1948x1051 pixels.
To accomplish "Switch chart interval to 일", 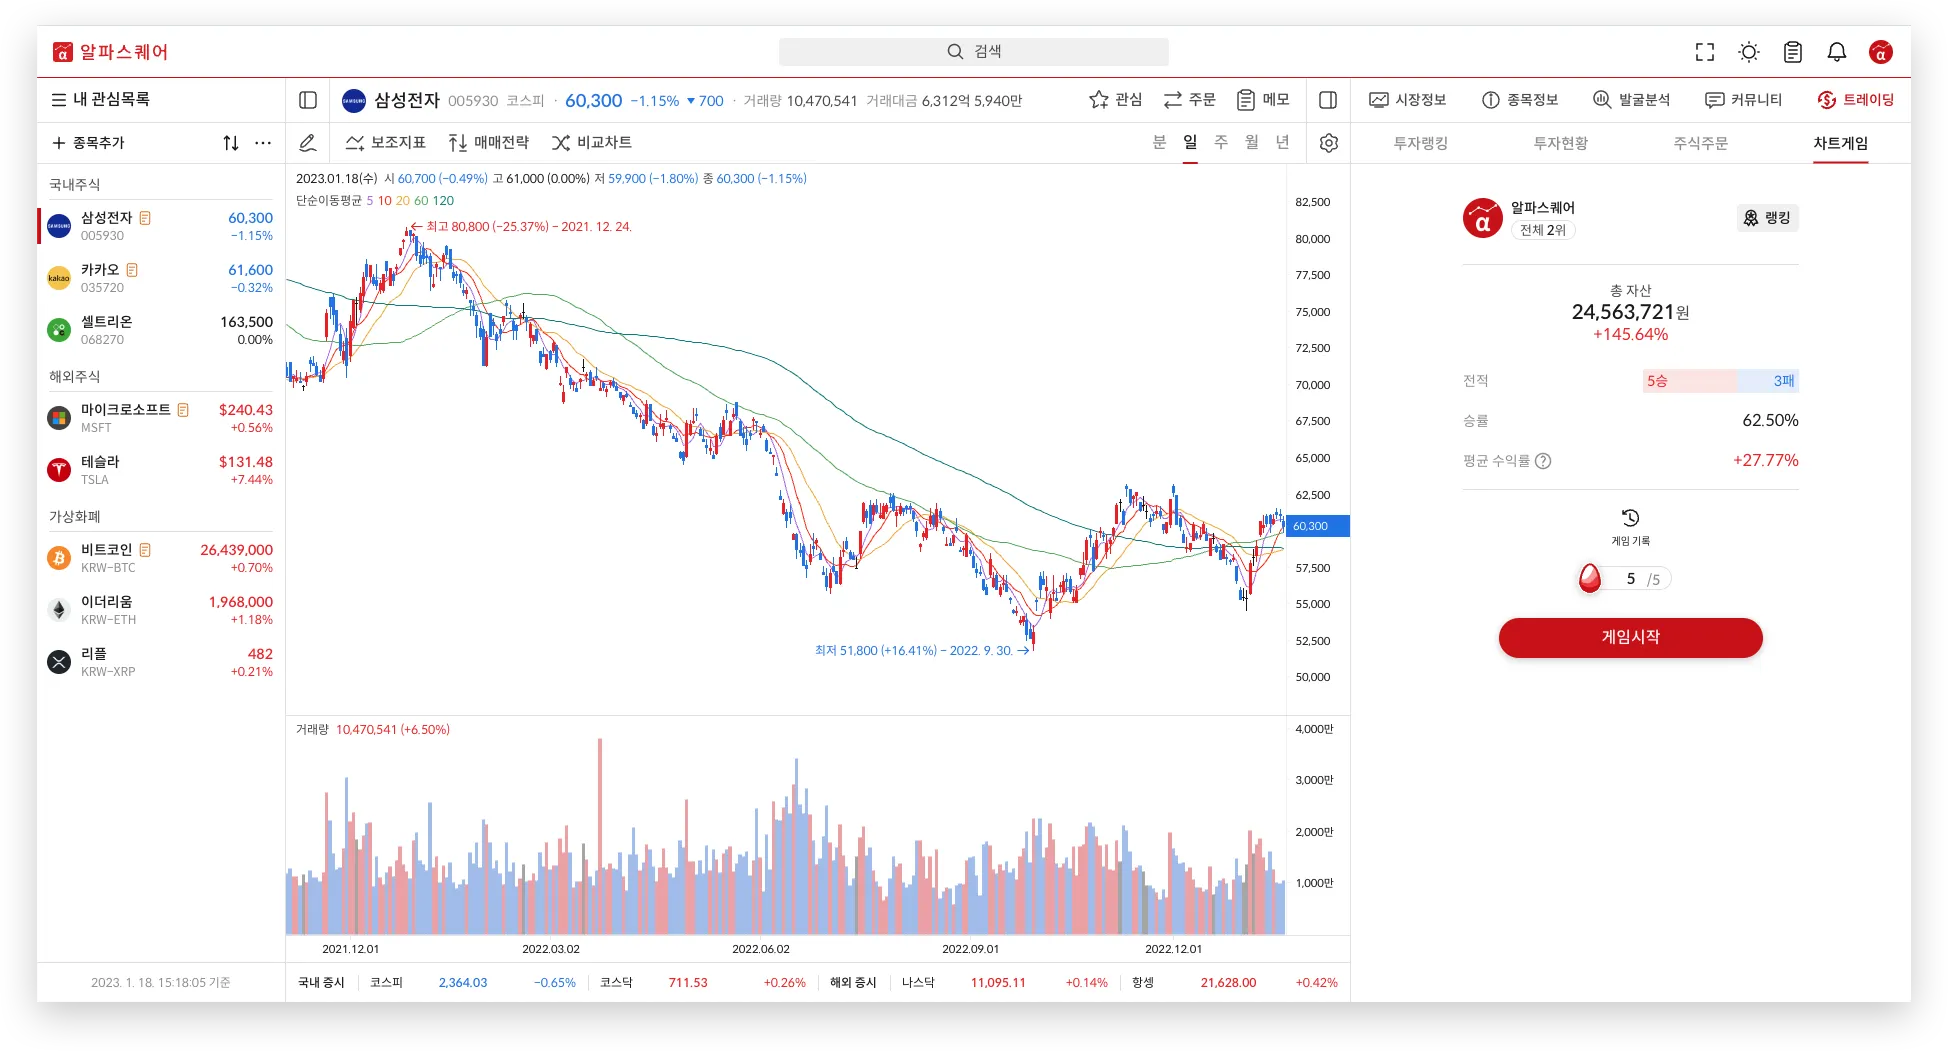I will click(x=1190, y=143).
